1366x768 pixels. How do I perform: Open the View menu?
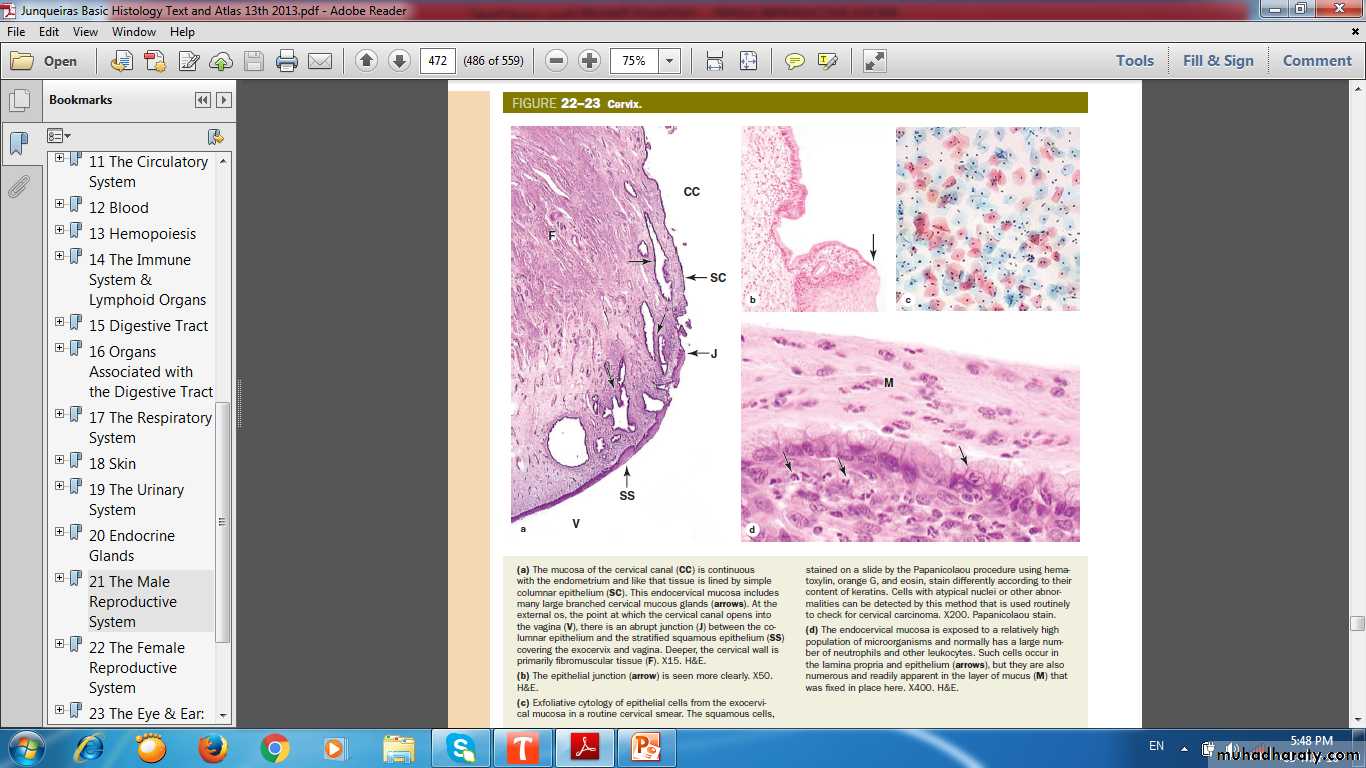(x=84, y=32)
